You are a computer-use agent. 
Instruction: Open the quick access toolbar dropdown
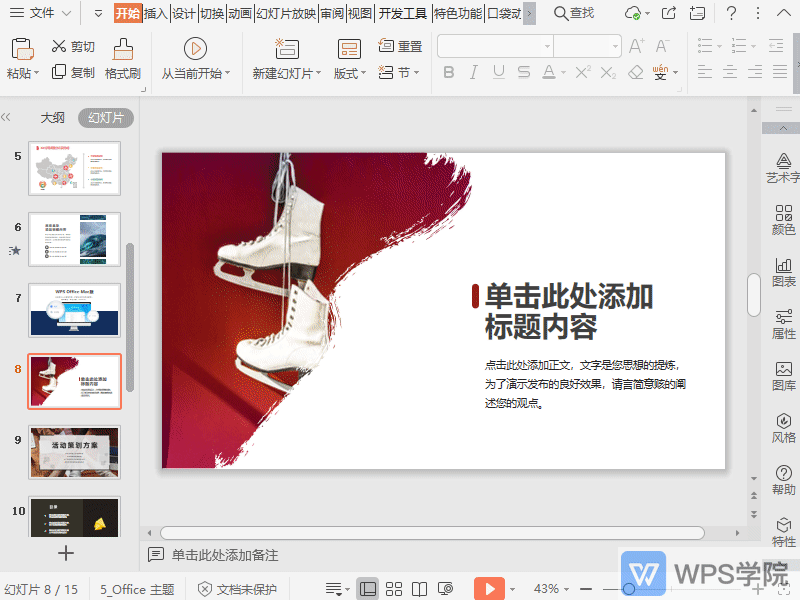(98, 13)
